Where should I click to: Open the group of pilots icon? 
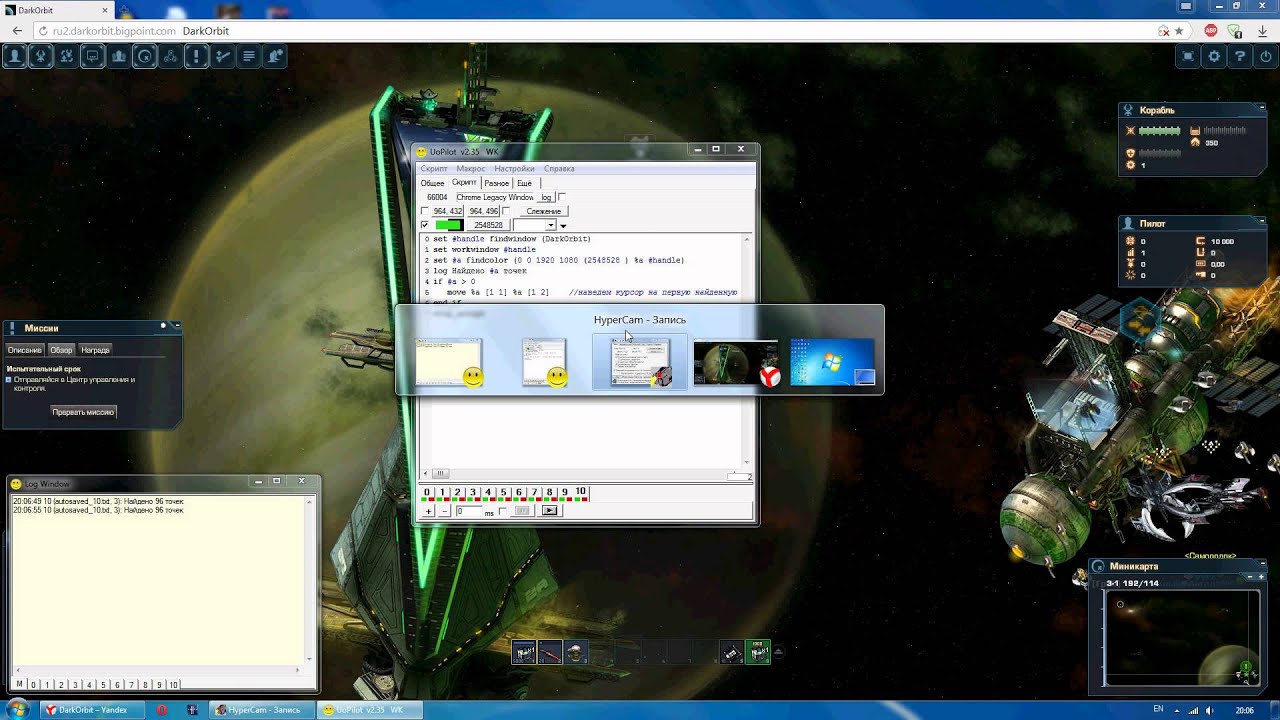(120, 57)
